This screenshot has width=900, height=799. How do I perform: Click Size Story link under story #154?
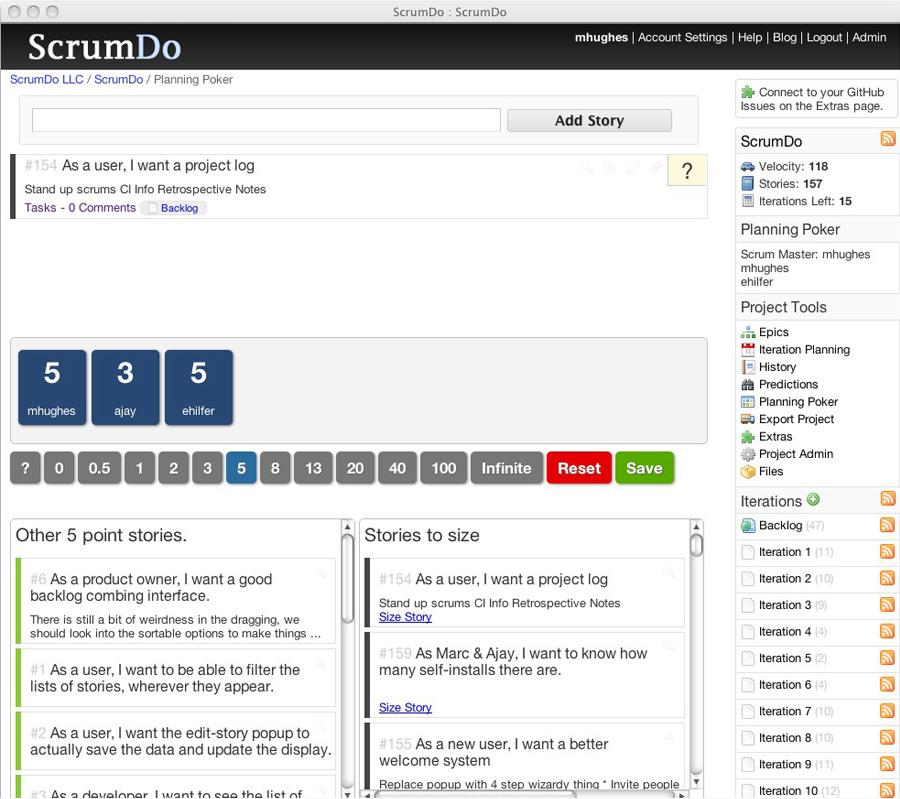405,617
